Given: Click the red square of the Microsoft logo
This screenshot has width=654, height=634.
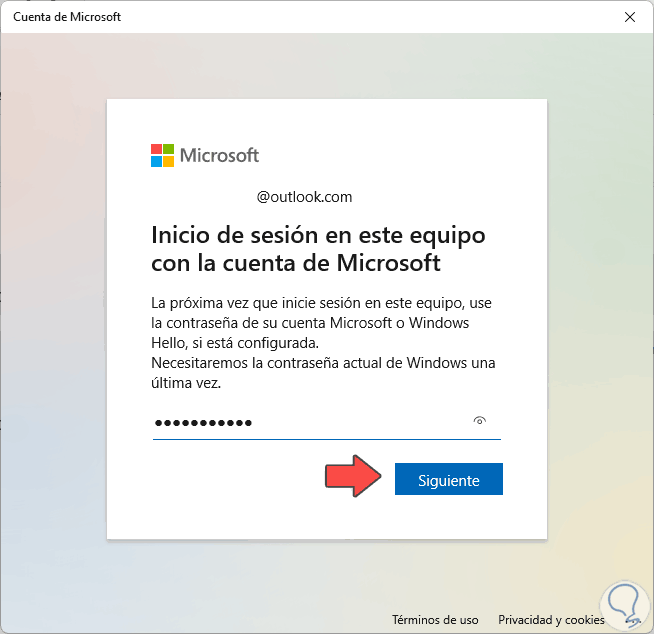Looking at the screenshot, I should 156,149.
